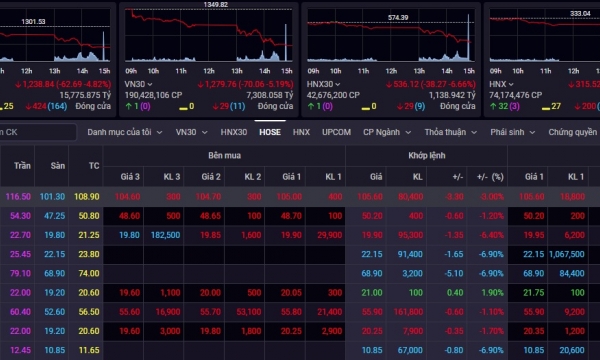Click the green advancers arrow in VN30 card
The image size is (600, 360).
(129, 106)
